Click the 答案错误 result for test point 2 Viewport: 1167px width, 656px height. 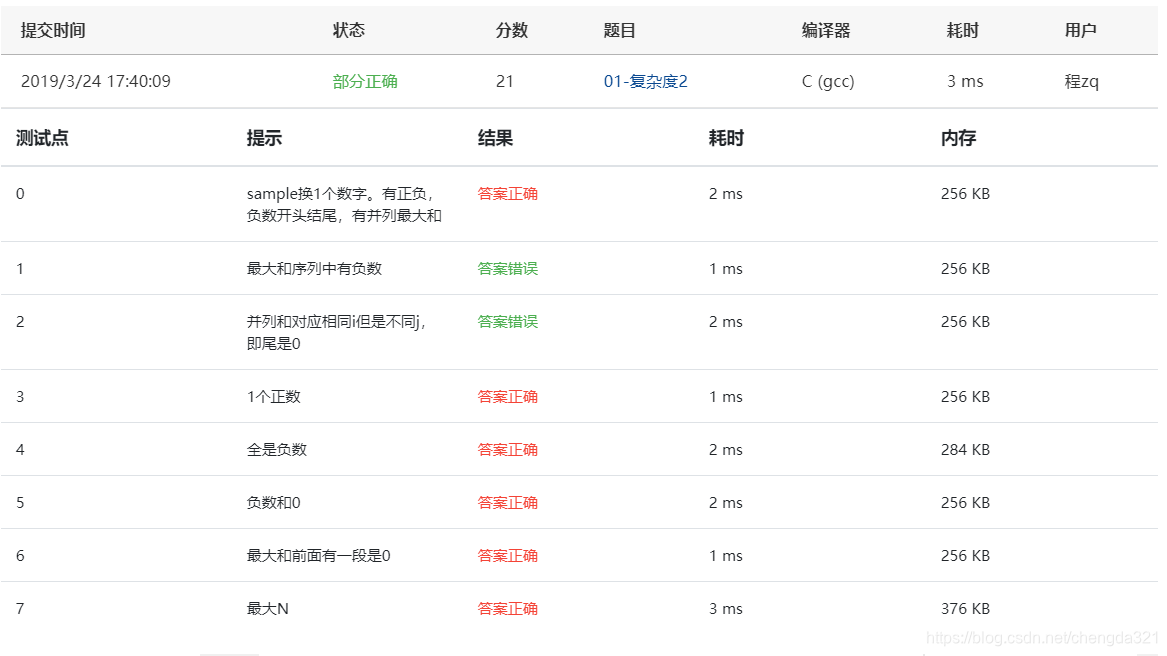[508, 322]
